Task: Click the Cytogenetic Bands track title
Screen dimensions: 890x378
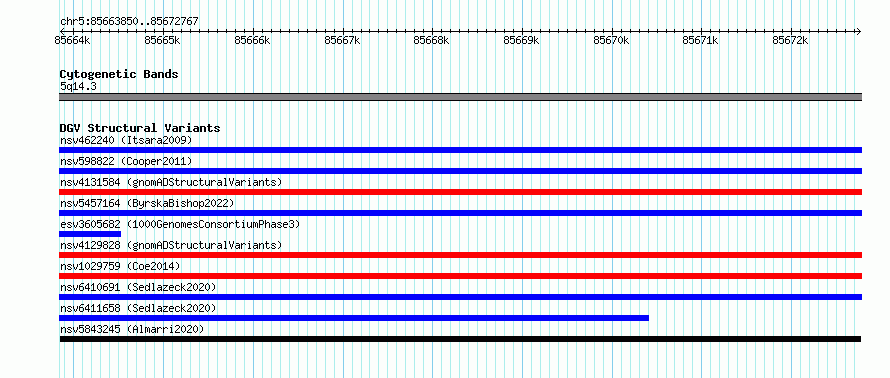Action: (x=119, y=74)
